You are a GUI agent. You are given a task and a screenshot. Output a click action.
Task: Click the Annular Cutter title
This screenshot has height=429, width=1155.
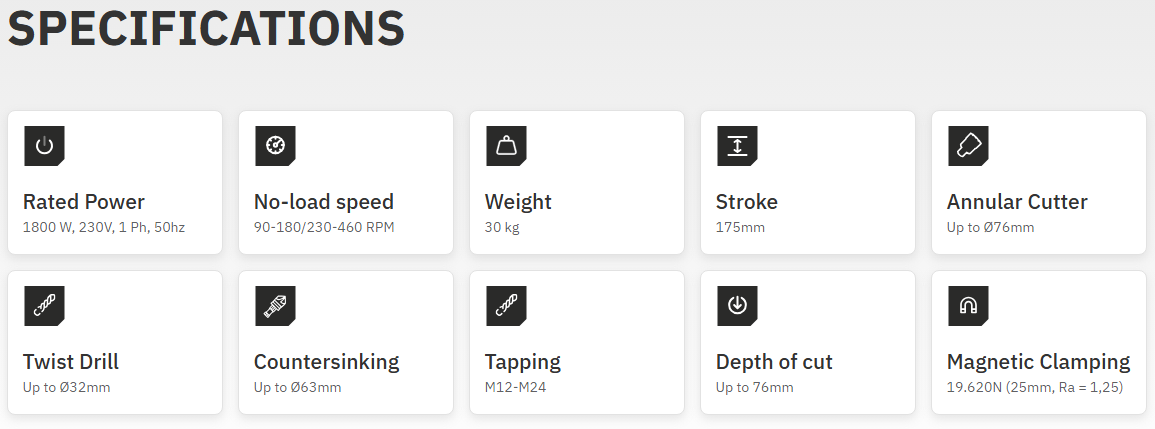pos(1017,202)
